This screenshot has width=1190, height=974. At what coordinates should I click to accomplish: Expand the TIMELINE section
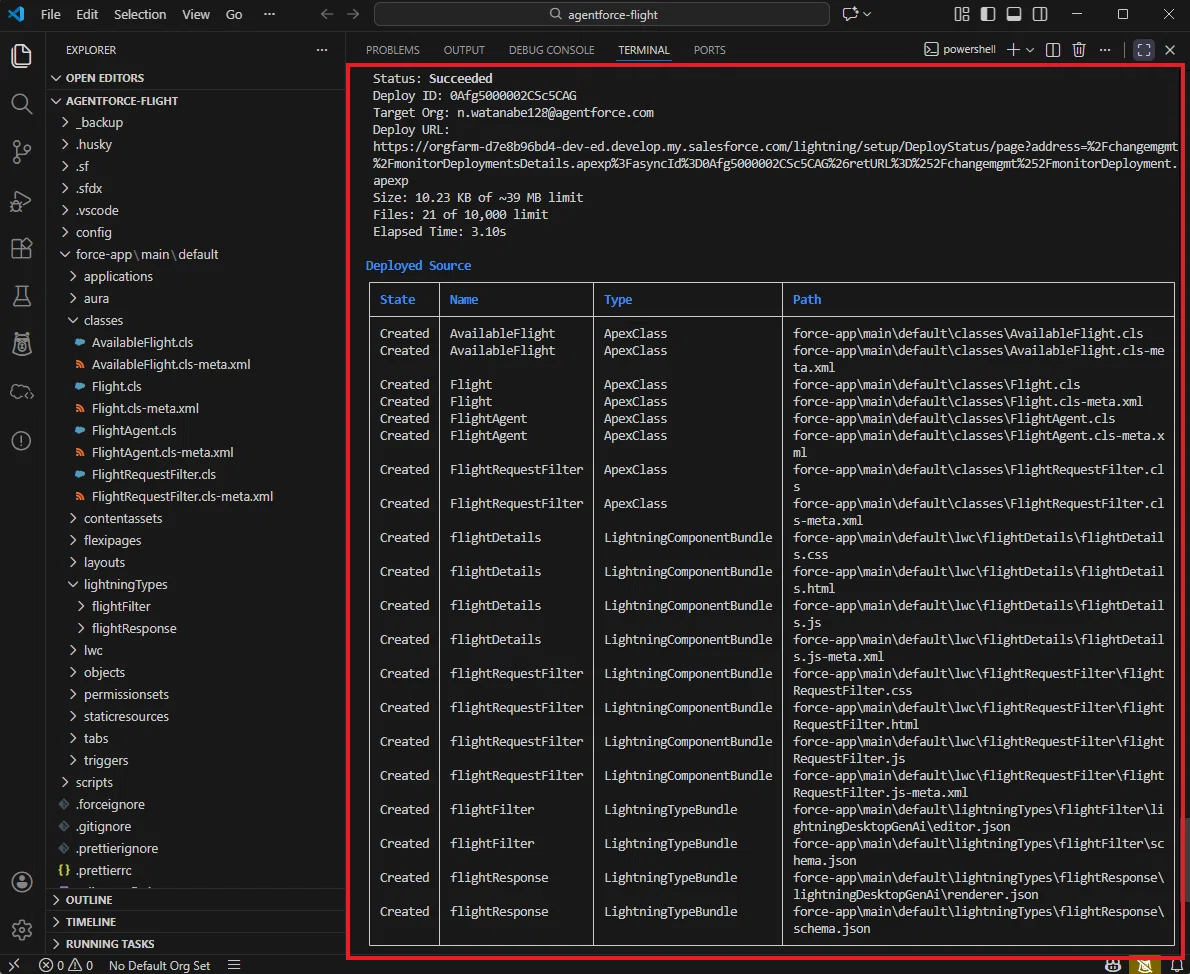tap(196, 922)
